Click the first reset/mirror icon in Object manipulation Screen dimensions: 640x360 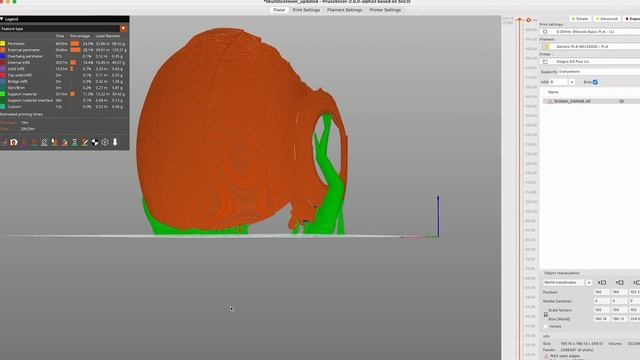602,282
